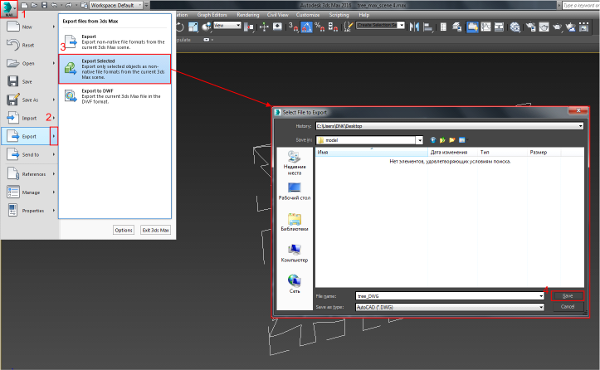
Task: Click the Undo arrow in quick access toolbar
Action: (x=54, y=5)
